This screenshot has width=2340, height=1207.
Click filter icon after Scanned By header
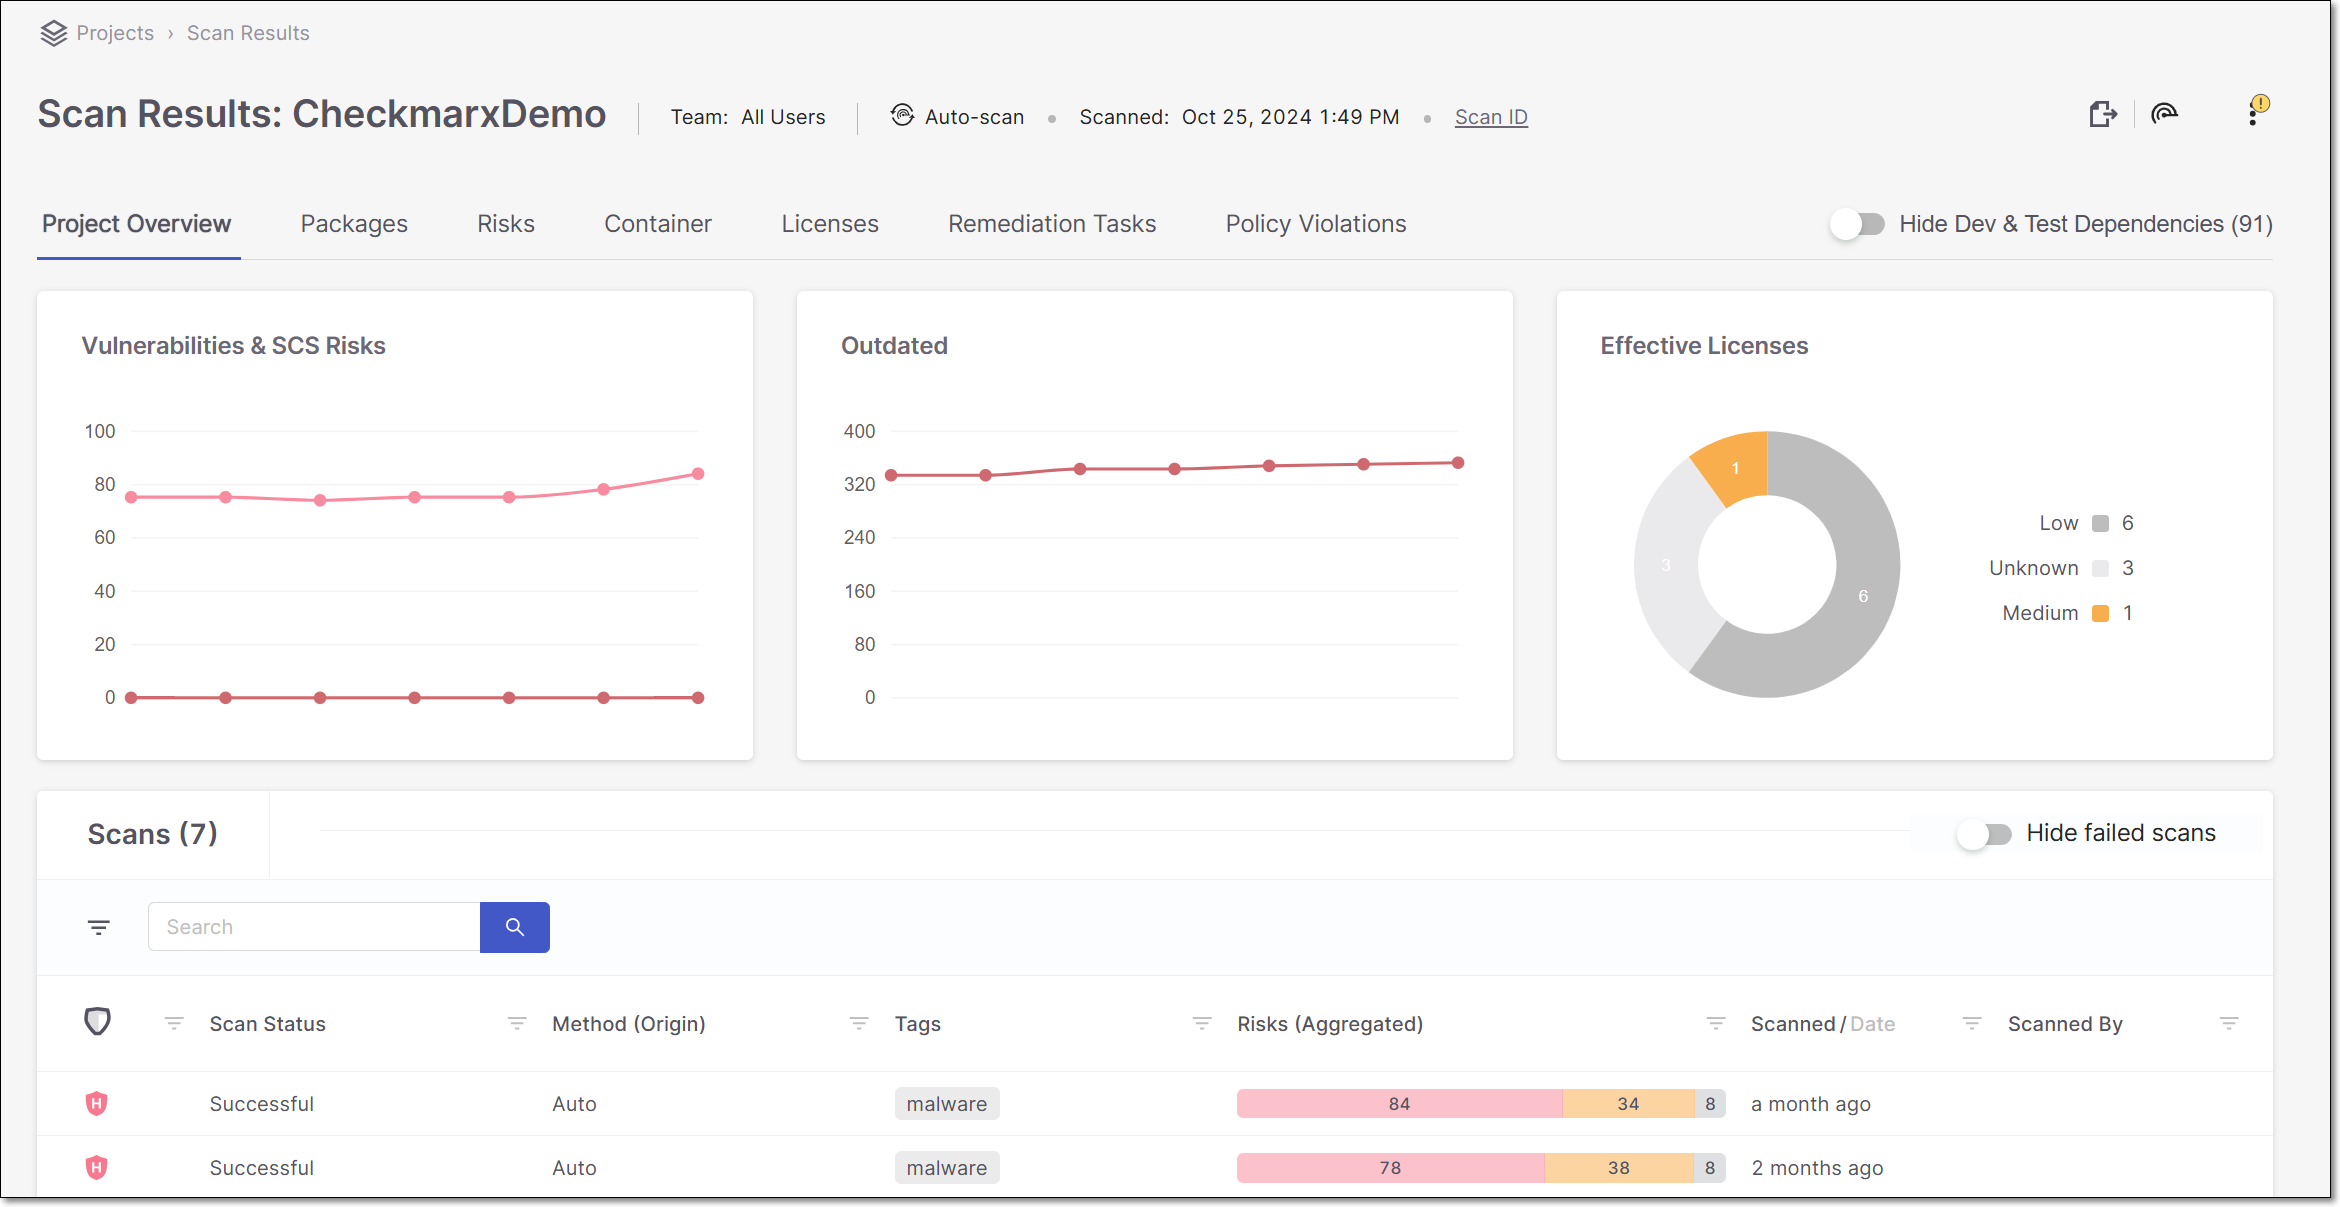point(2229,1023)
